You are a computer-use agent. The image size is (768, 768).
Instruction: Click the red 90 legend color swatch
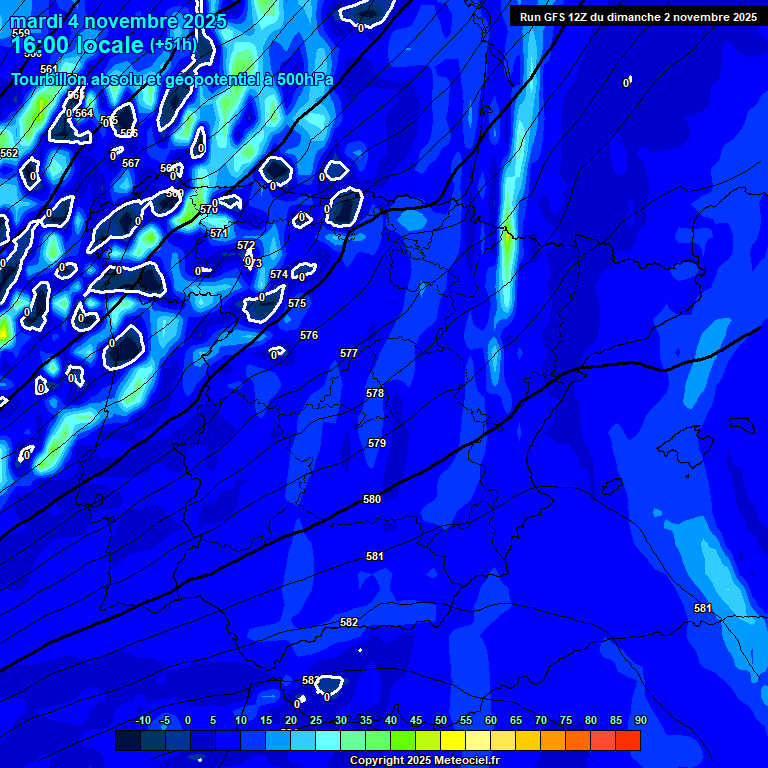click(x=628, y=740)
